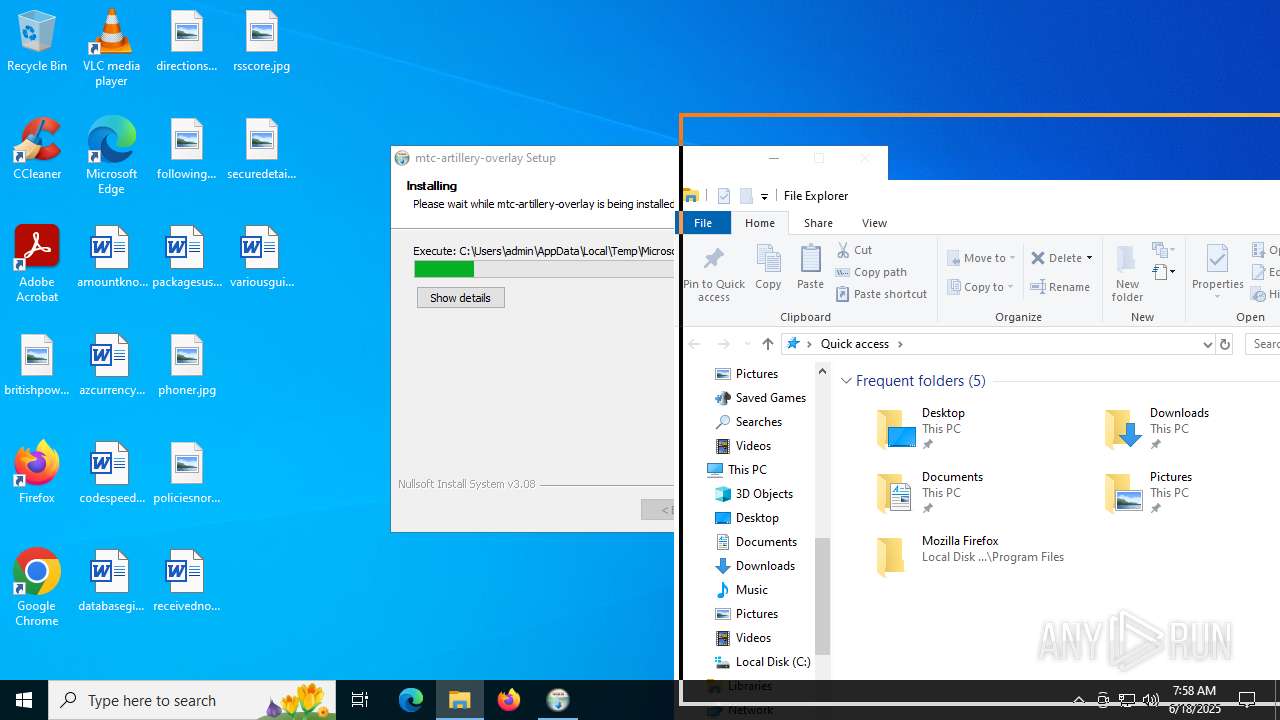Open the Mozilla Firefox frequent folder
The height and width of the screenshot is (720, 1280).
pyautogui.click(x=970, y=557)
